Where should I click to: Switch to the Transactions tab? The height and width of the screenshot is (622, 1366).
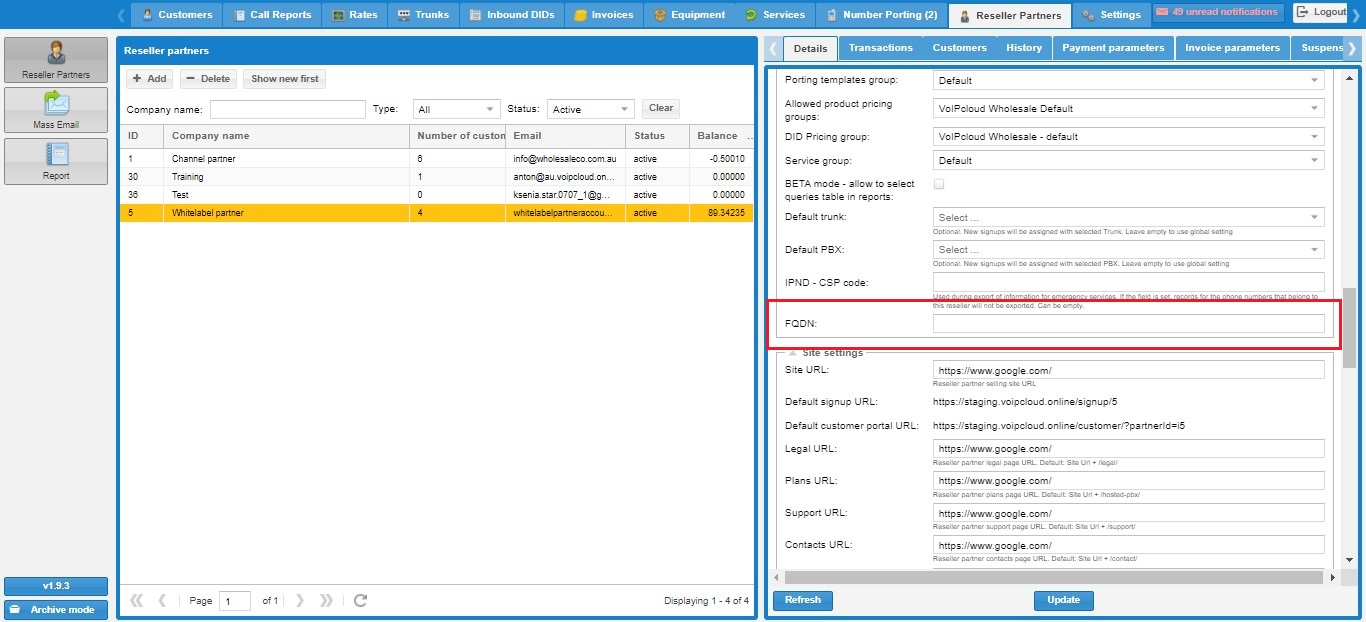click(x=880, y=48)
